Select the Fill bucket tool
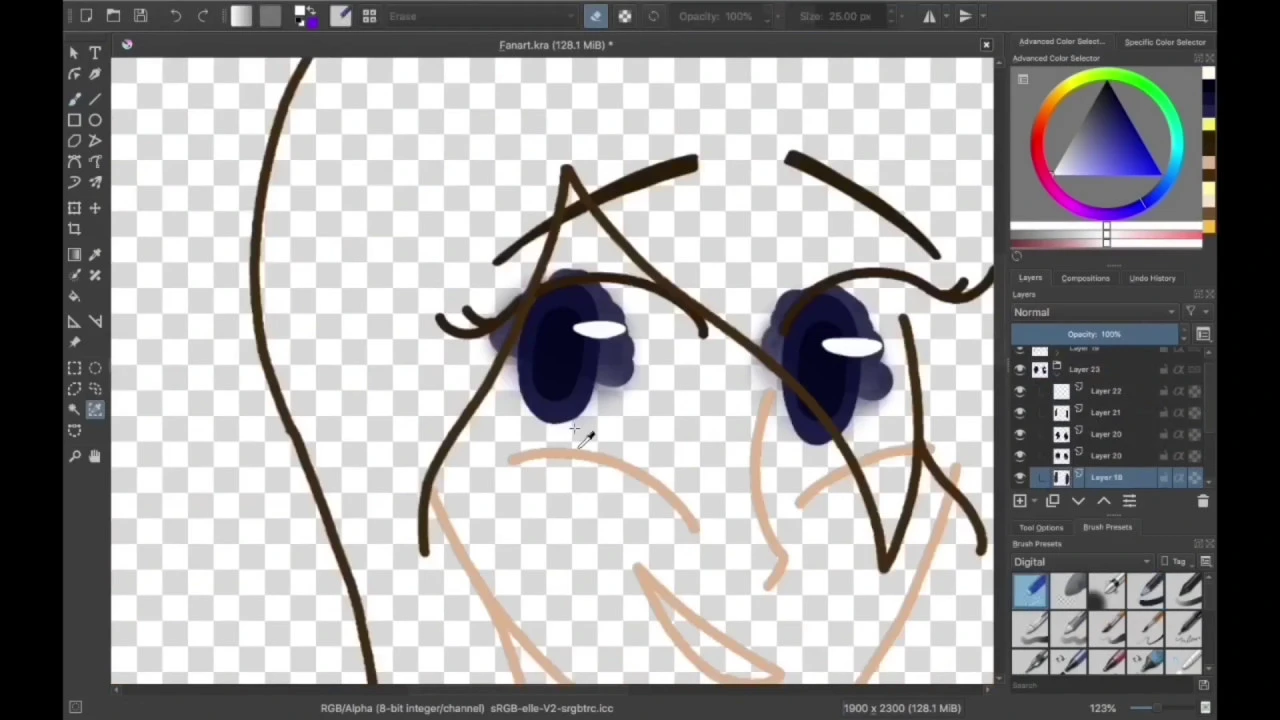Screen dimensions: 1280x720 click(x=74, y=297)
